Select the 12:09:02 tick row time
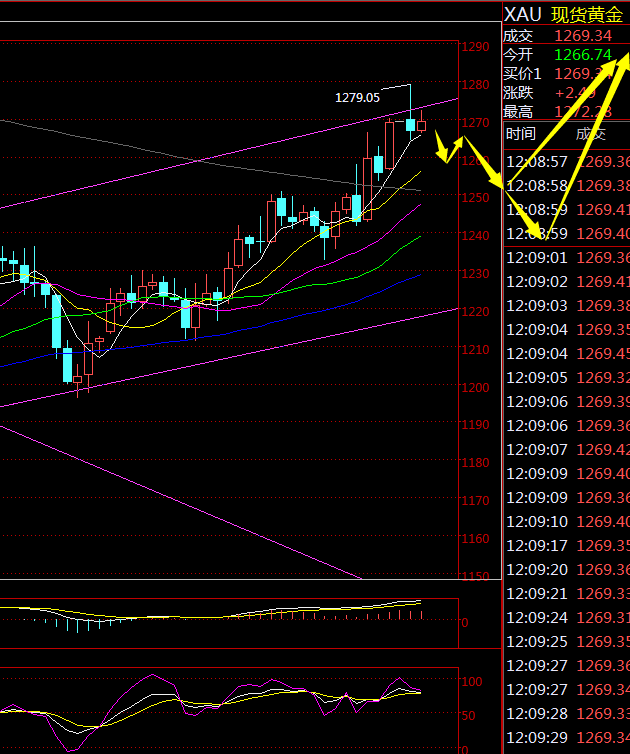630x754 pixels. coord(537,281)
